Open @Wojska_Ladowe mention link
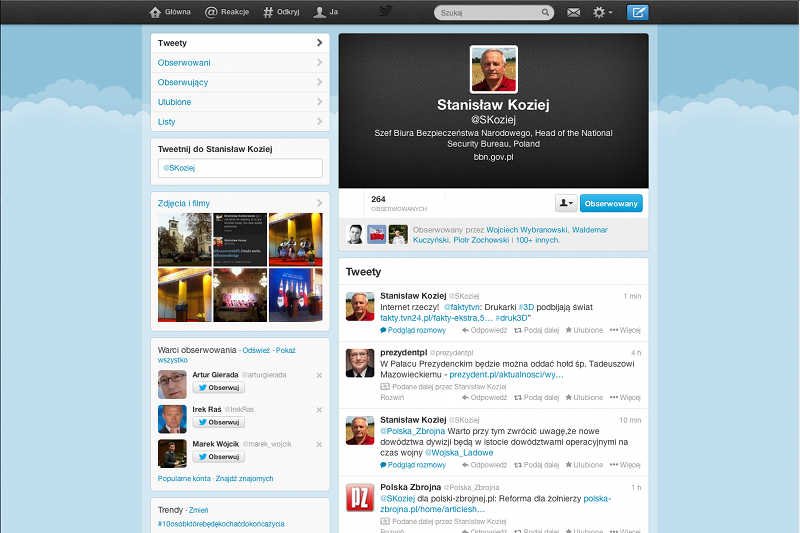Screen dimensions: 800x533 click(x=459, y=452)
